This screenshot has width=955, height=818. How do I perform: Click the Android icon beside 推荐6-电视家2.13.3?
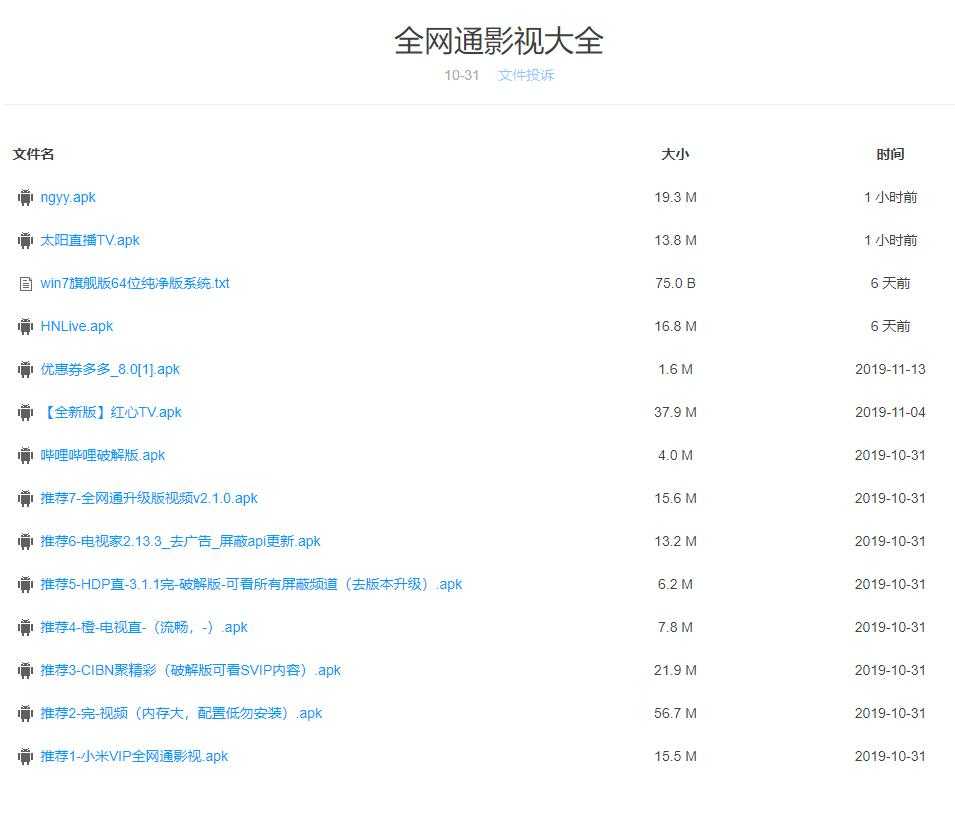coord(25,541)
